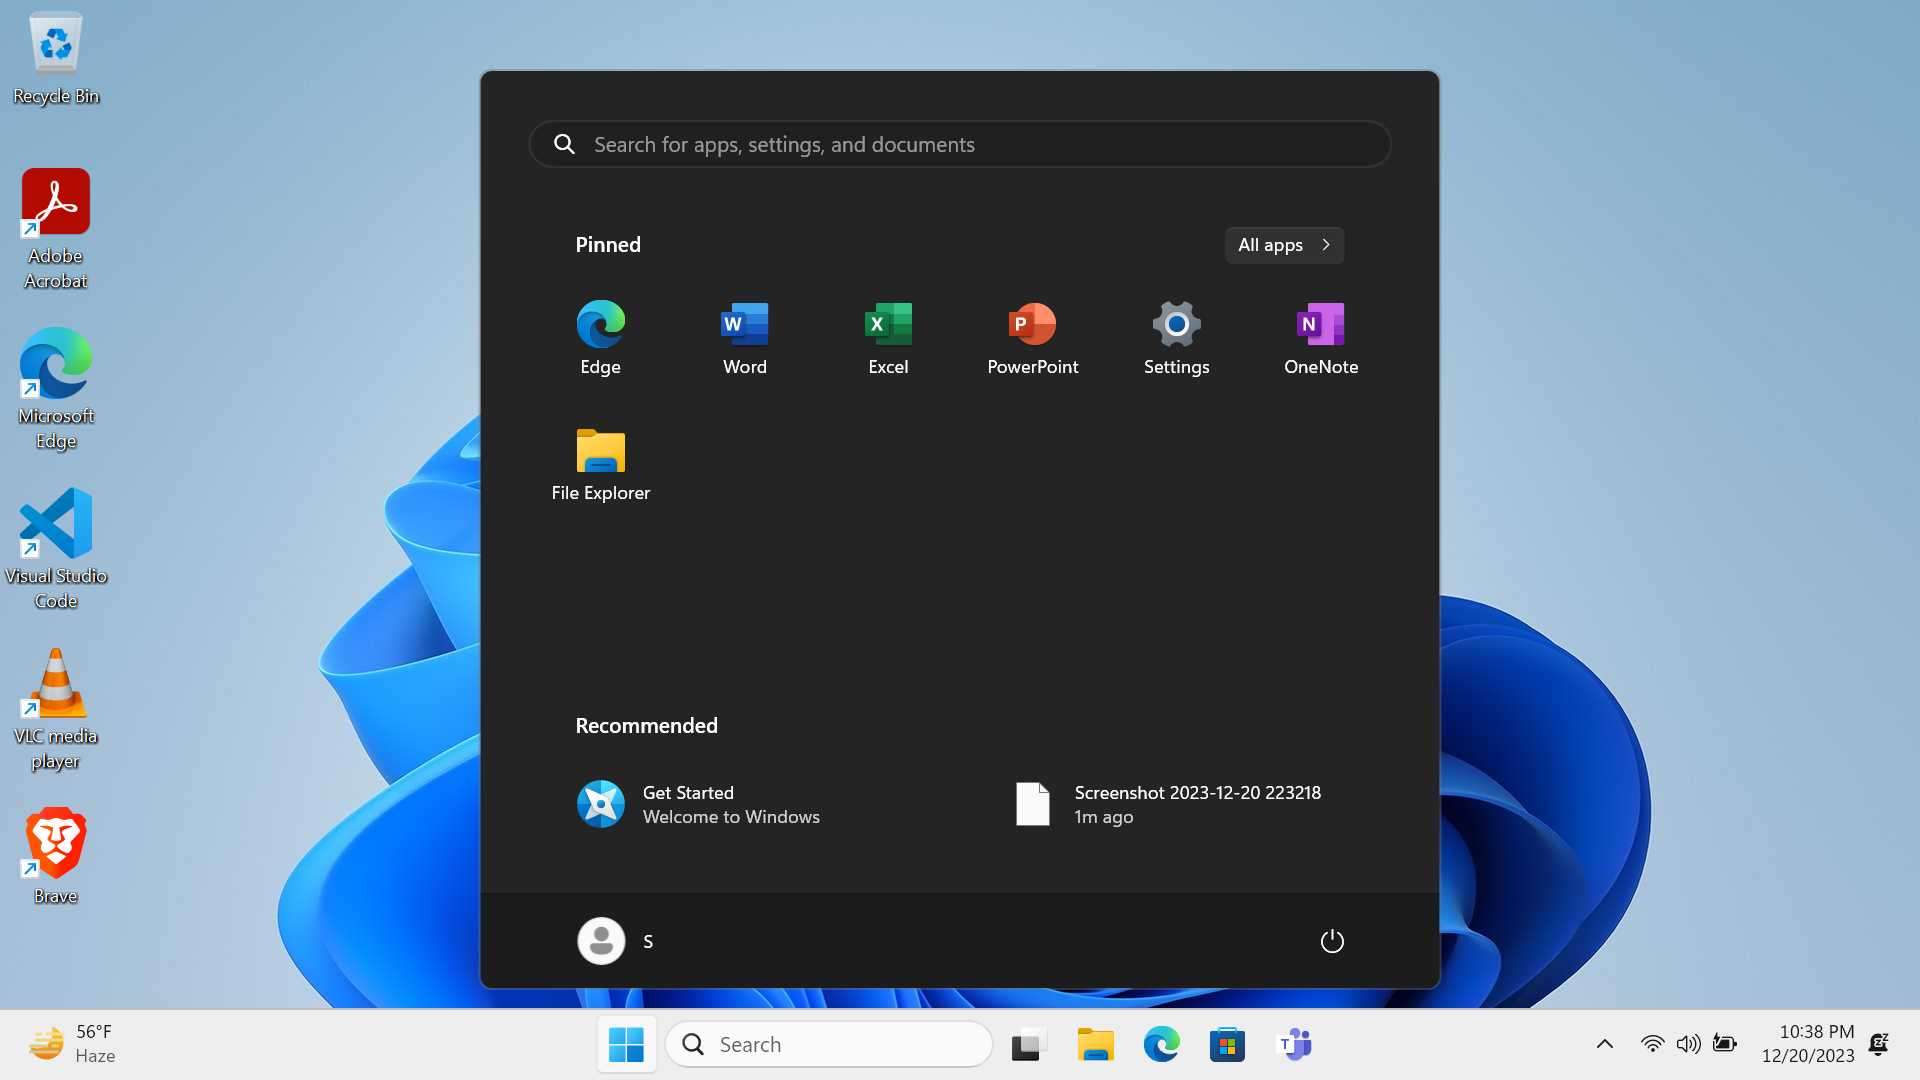Launch PowerPoint from the Start menu

(x=1032, y=338)
